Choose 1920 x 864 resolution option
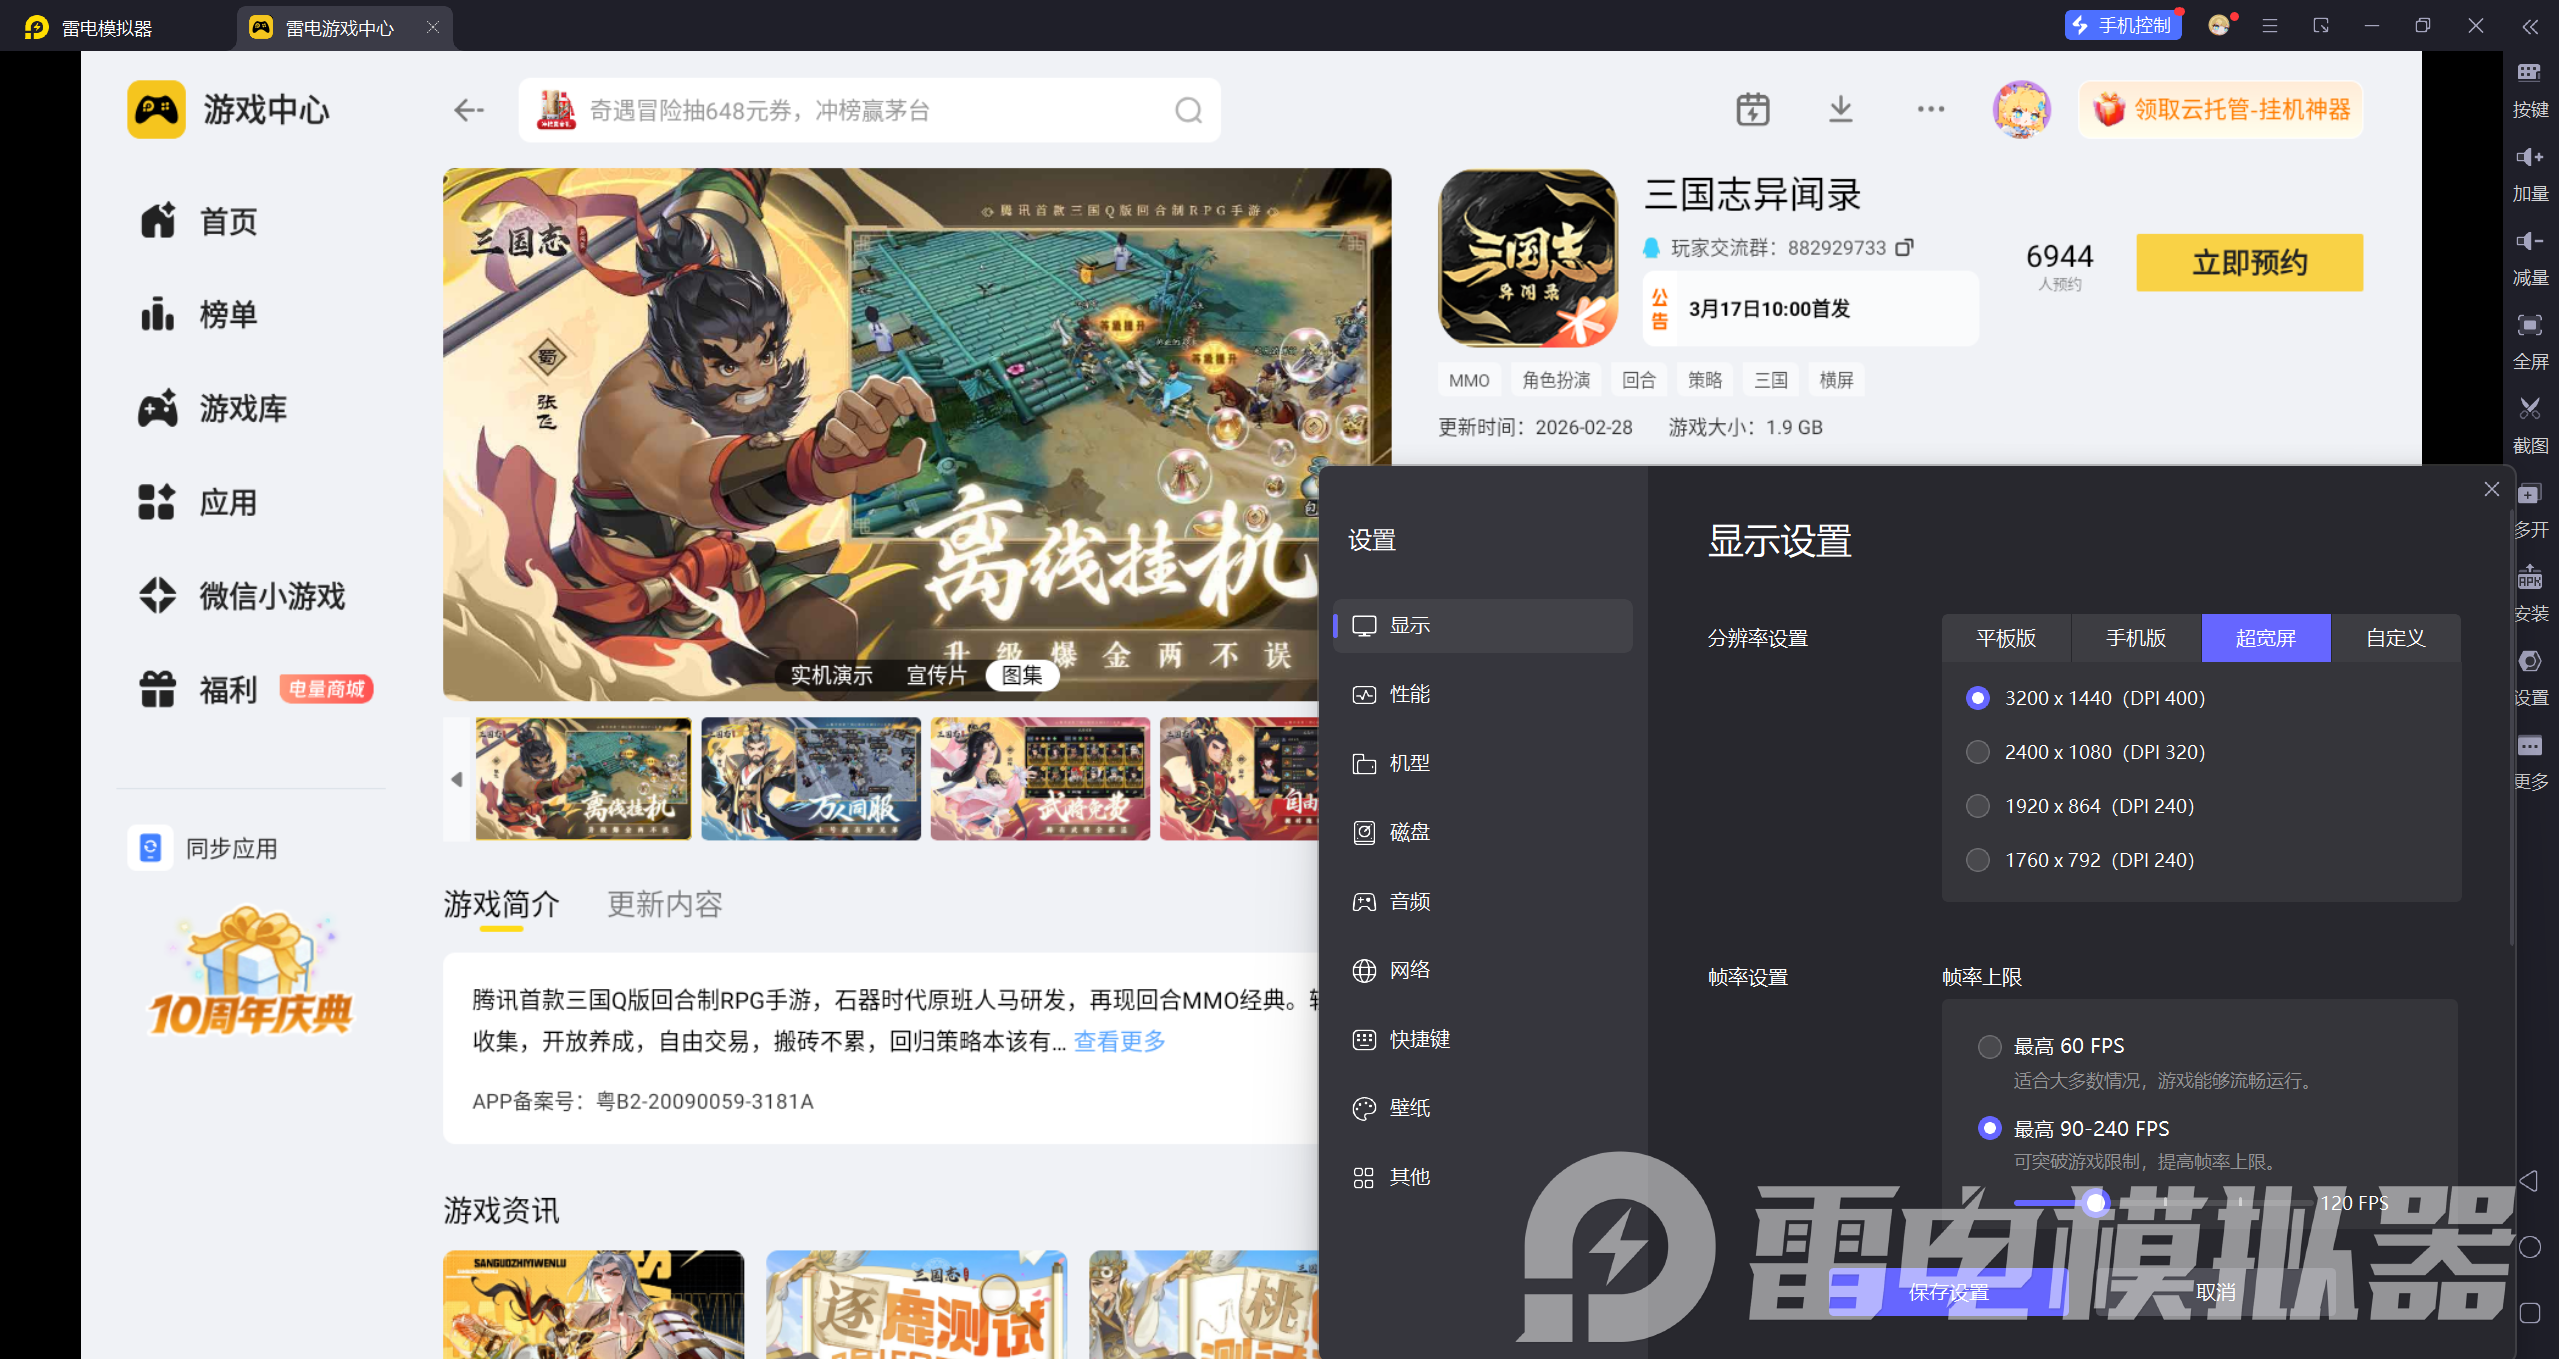Image resolution: width=2559 pixels, height=1359 pixels. (1977, 806)
